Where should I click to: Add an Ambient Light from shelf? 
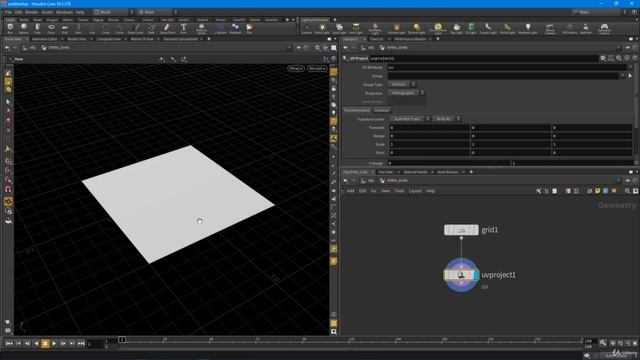point(527,29)
